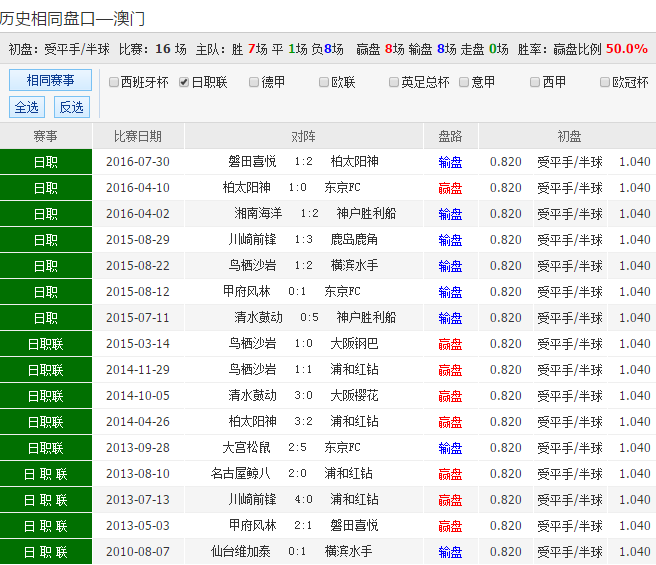Click the 历史相同盘口—澳门 heading

[x=72, y=18]
